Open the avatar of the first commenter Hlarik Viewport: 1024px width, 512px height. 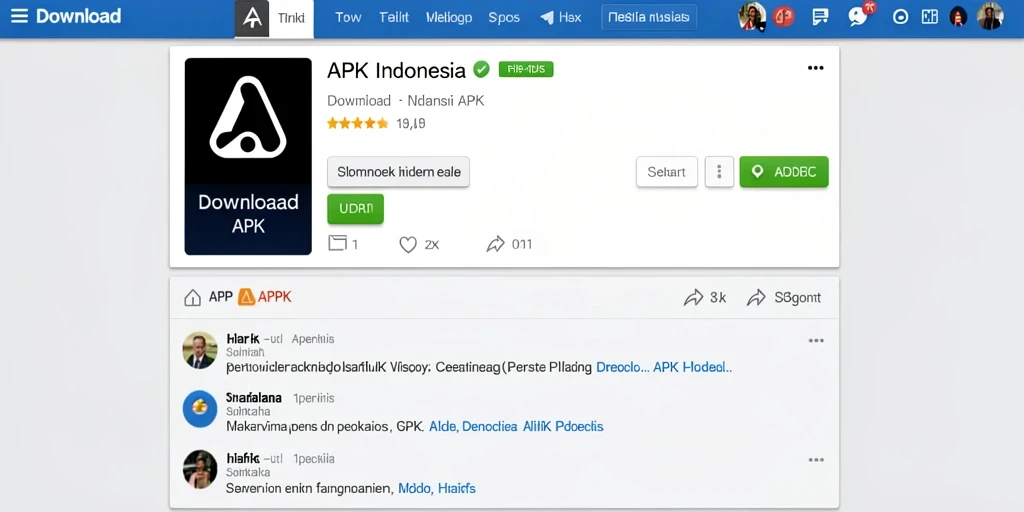[x=200, y=350]
